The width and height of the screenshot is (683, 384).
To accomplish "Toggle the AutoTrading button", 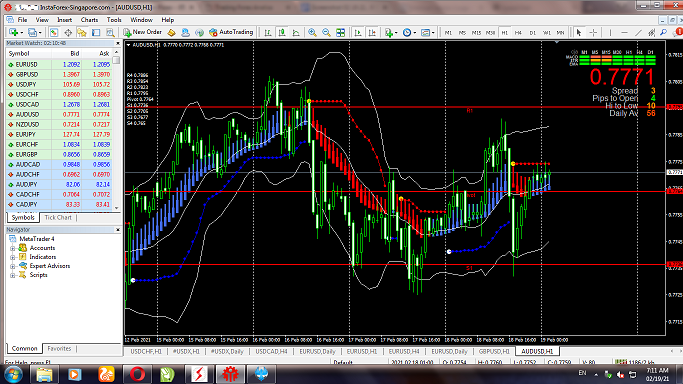I will coord(231,32).
